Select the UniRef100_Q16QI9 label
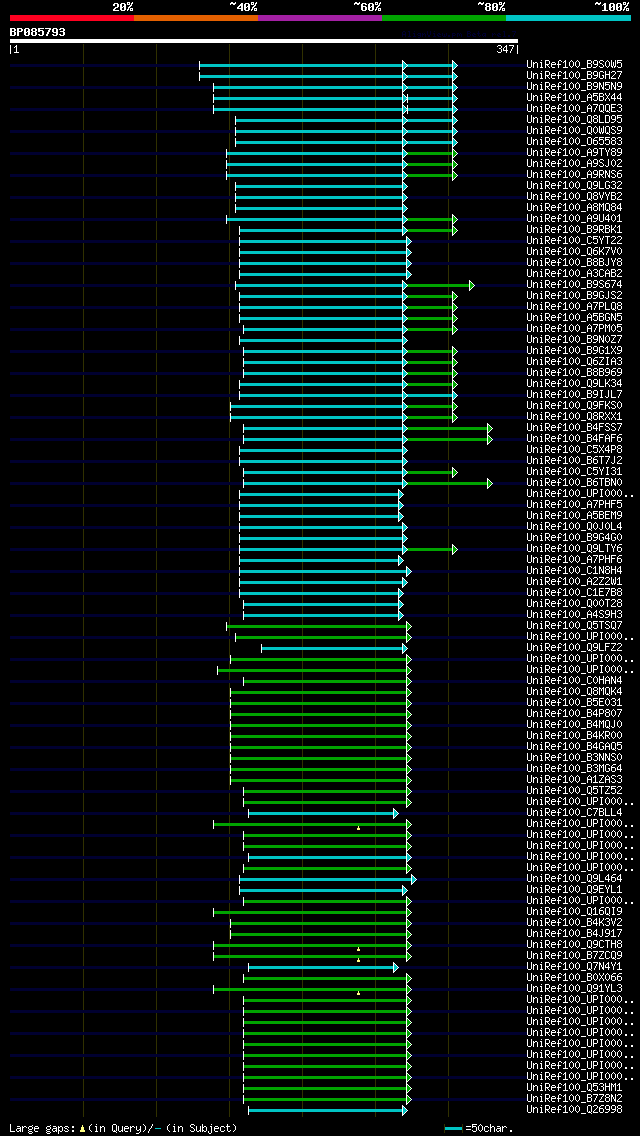The width and height of the screenshot is (640, 1136). pos(574,911)
